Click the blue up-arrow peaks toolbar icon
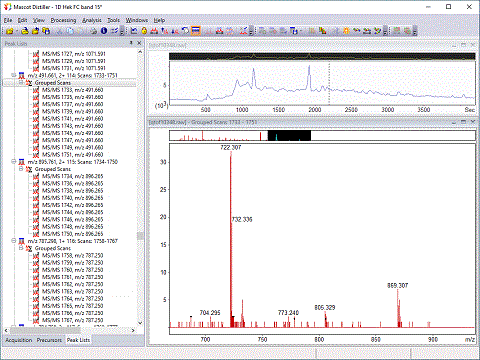 165,31
